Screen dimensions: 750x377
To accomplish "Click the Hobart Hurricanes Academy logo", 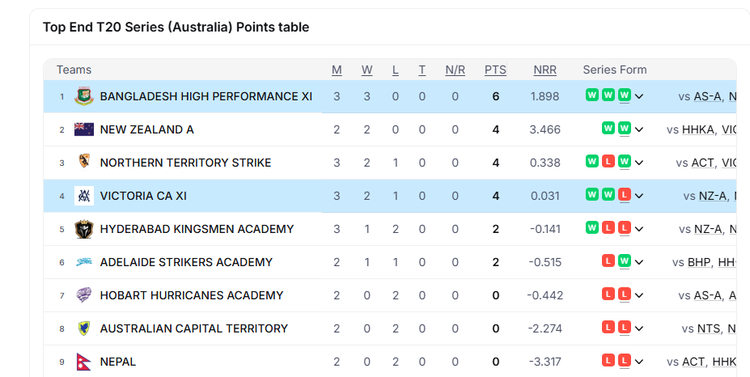I will [84, 295].
